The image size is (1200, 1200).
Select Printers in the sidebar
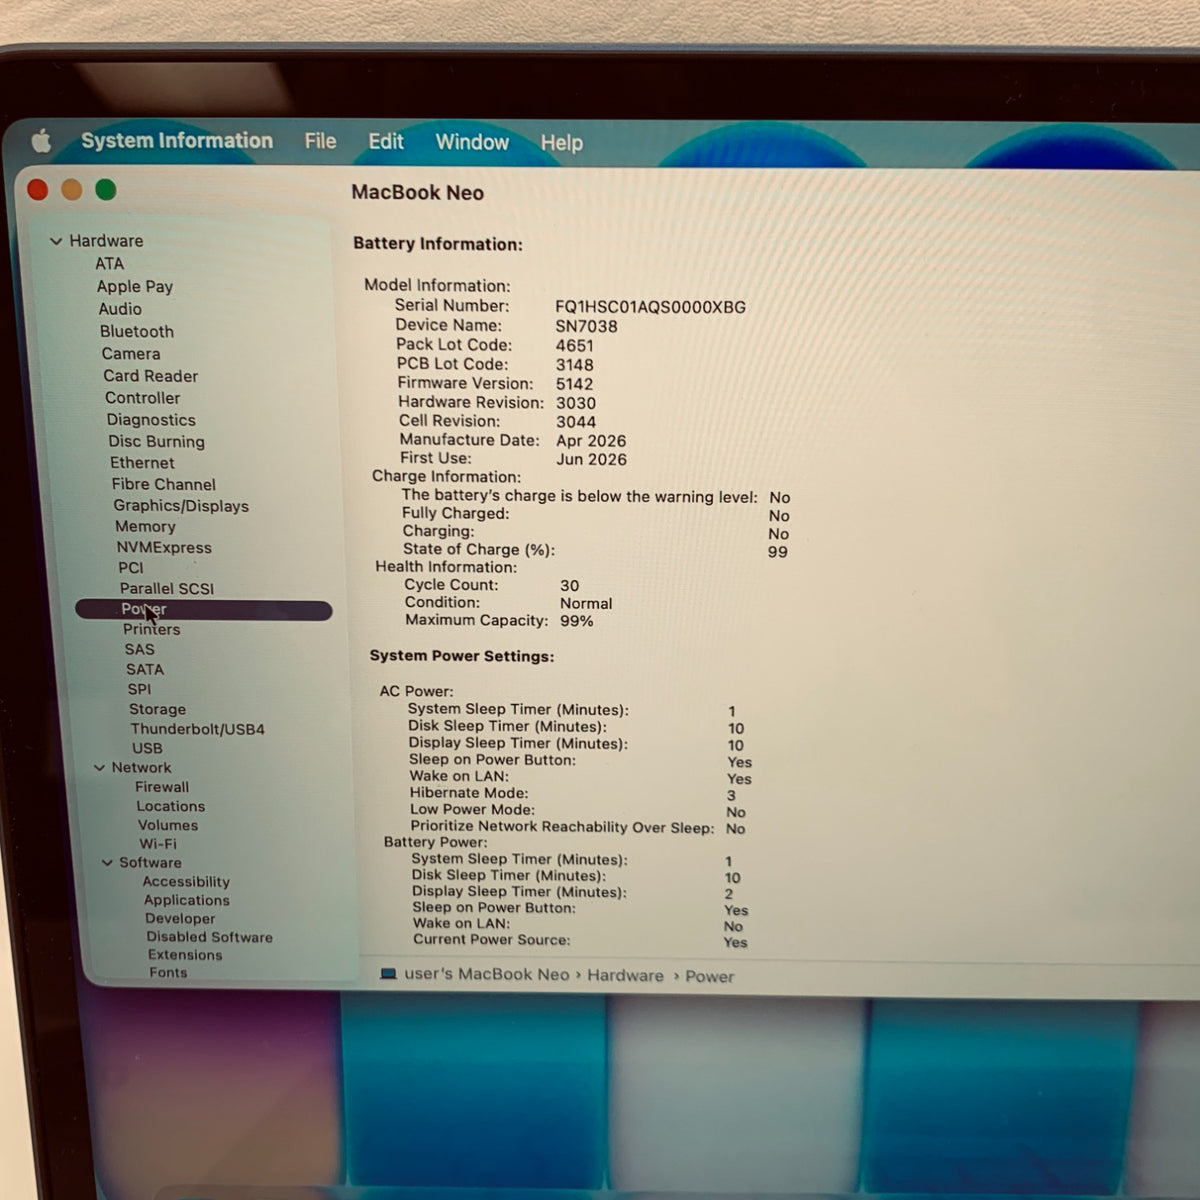click(151, 630)
